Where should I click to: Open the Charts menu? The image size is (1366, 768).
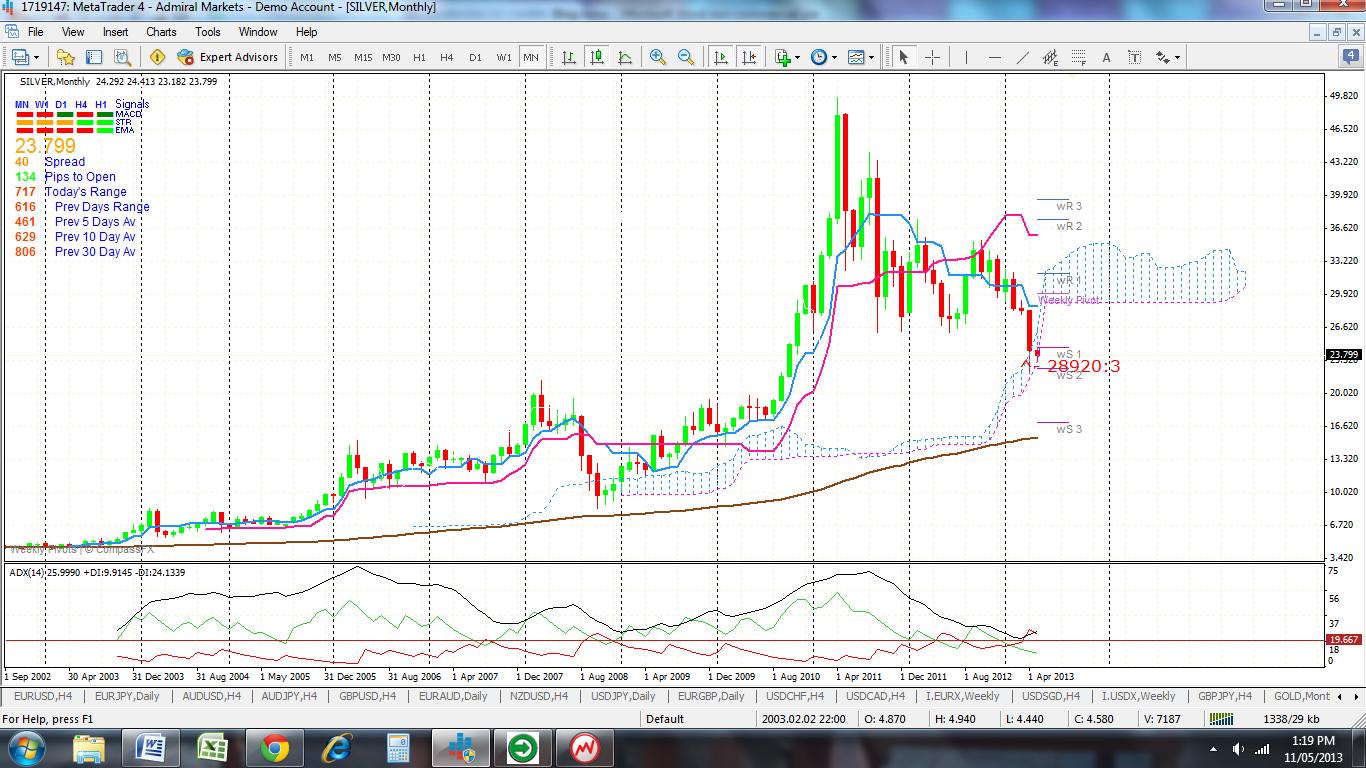coord(161,32)
